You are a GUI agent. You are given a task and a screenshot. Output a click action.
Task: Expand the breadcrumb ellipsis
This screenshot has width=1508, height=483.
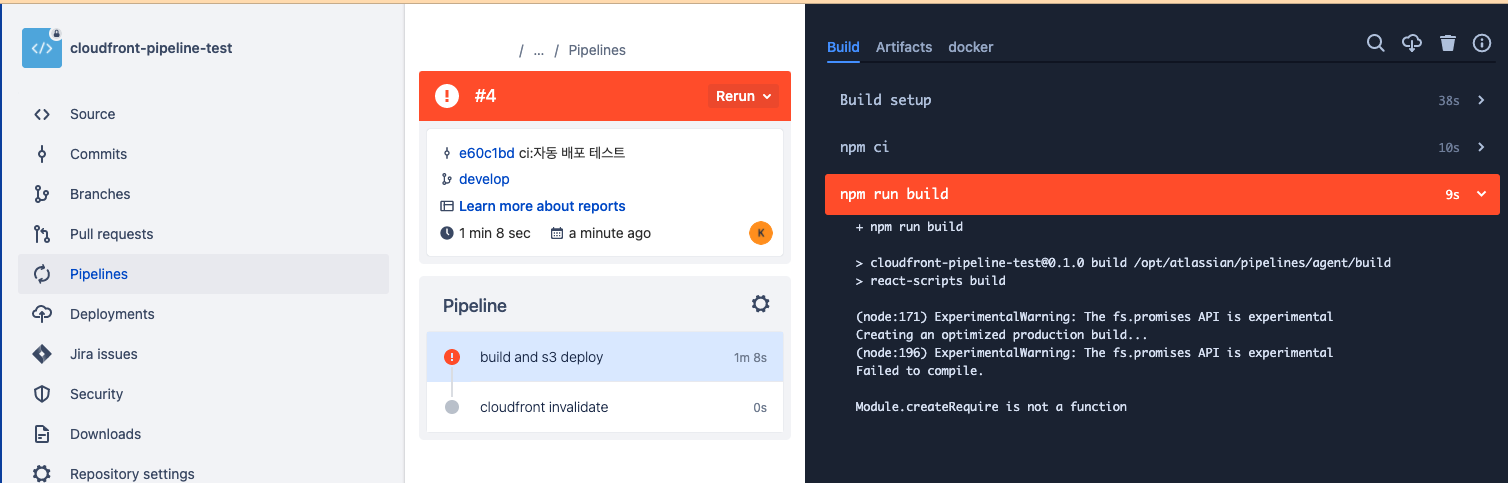tap(539, 50)
